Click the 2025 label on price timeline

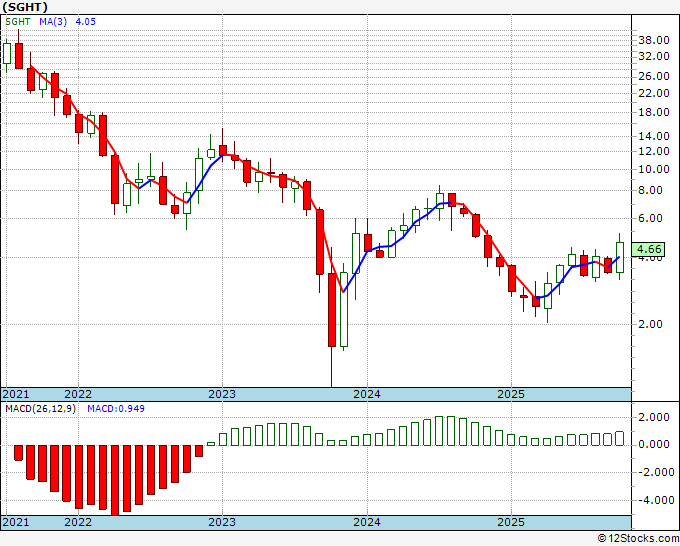pyautogui.click(x=511, y=394)
